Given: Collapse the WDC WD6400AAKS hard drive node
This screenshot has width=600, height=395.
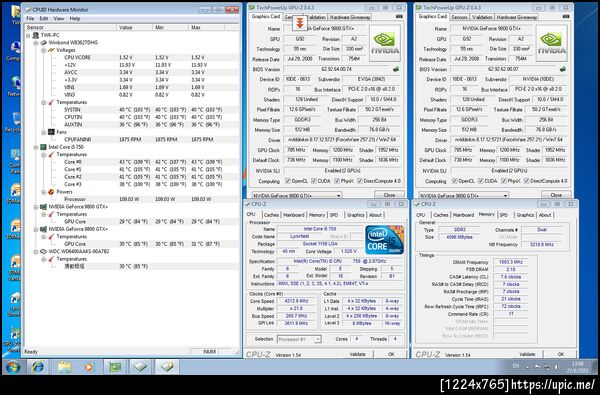Looking at the screenshot, I should [36, 252].
